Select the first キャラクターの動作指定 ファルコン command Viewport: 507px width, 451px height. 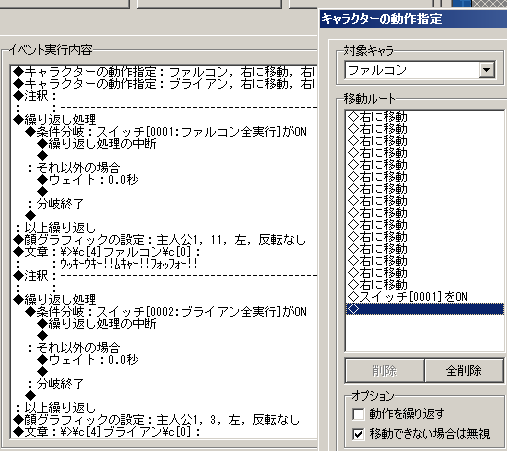pyautogui.click(x=164, y=72)
